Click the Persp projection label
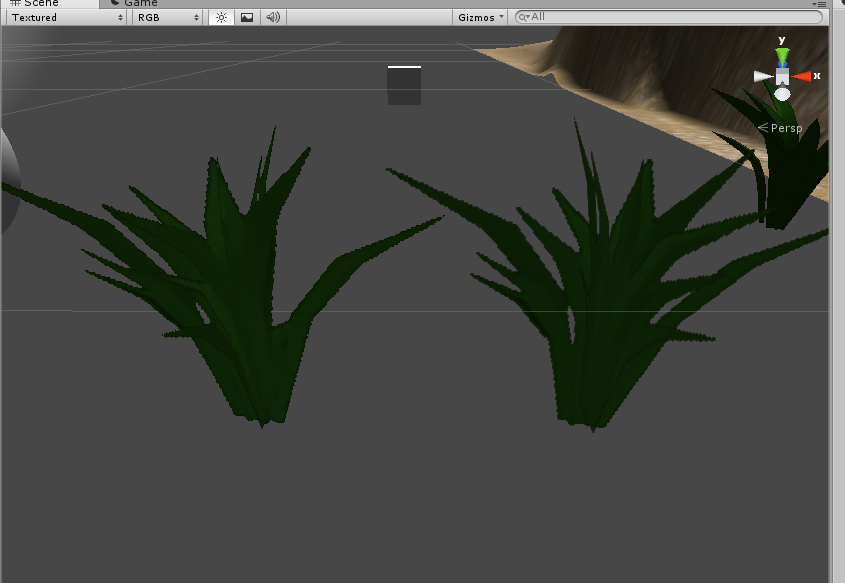Image resolution: width=845 pixels, height=583 pixels. (x=785, y=128)
